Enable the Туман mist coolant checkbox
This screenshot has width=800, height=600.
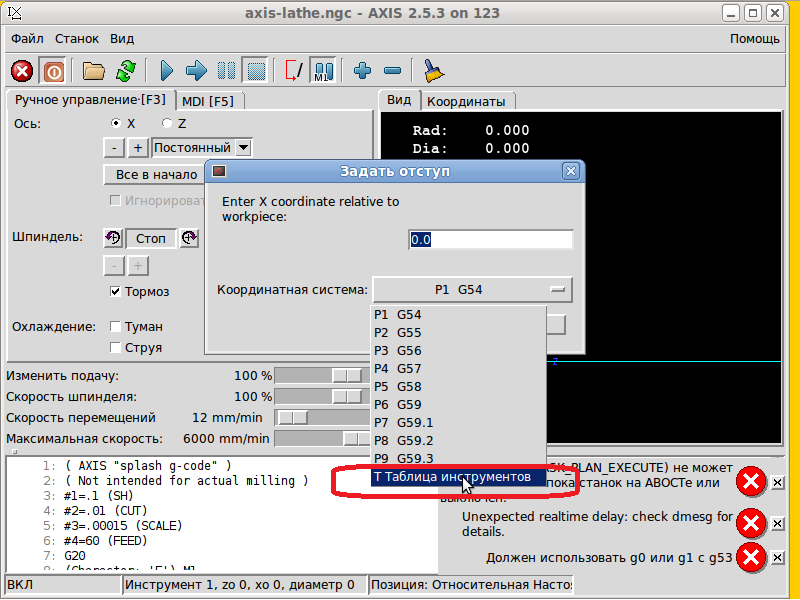[115, 327]
